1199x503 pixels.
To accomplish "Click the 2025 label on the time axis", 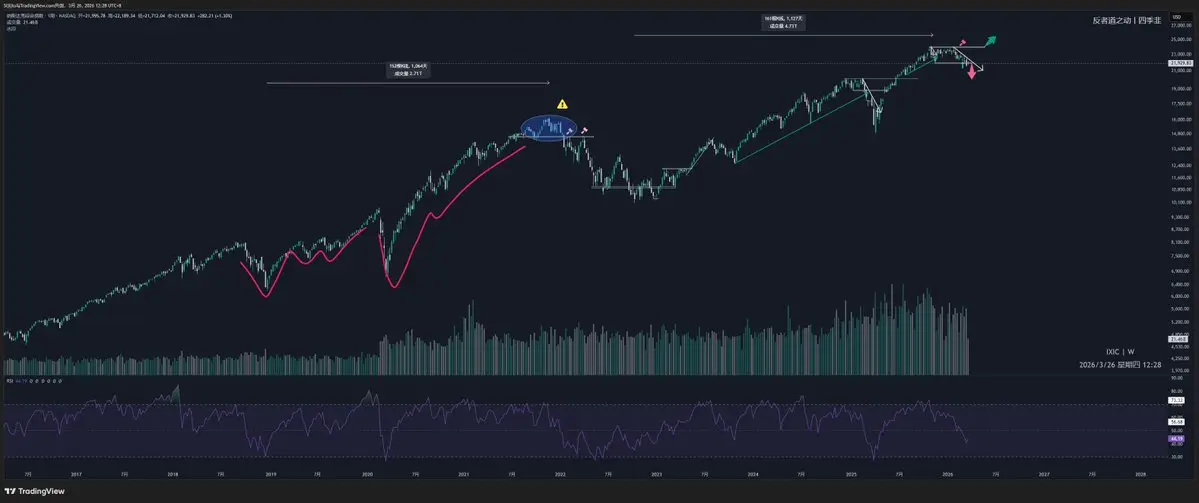I will (850, 475).
